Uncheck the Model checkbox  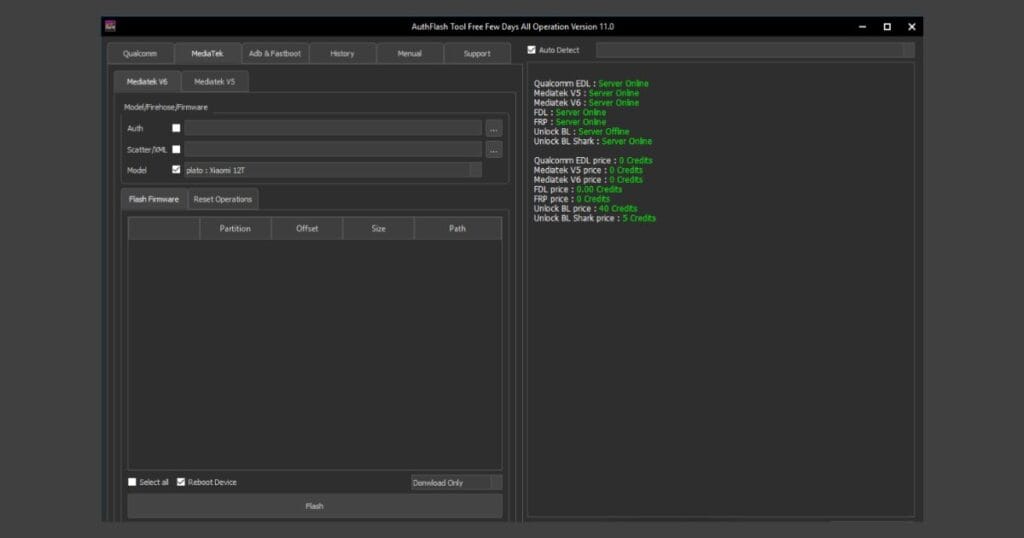[x=176, y=170]
